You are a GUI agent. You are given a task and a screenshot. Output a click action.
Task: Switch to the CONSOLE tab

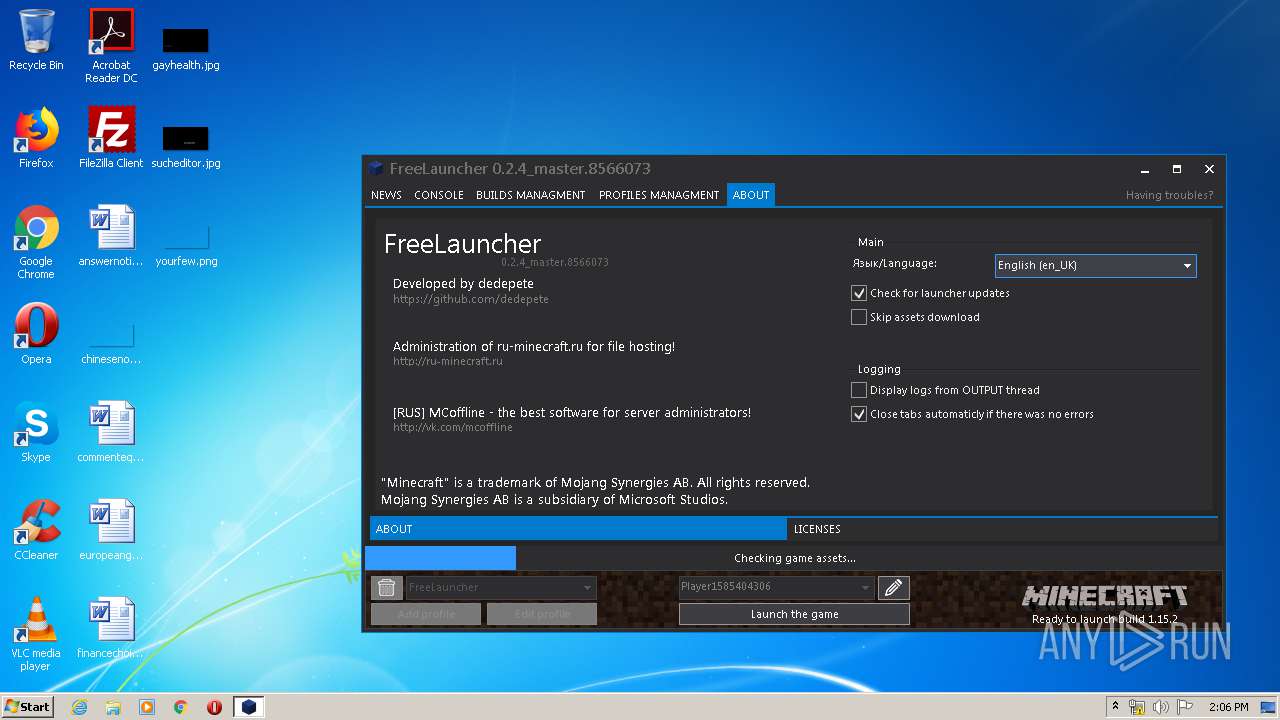tap(439, 195)
